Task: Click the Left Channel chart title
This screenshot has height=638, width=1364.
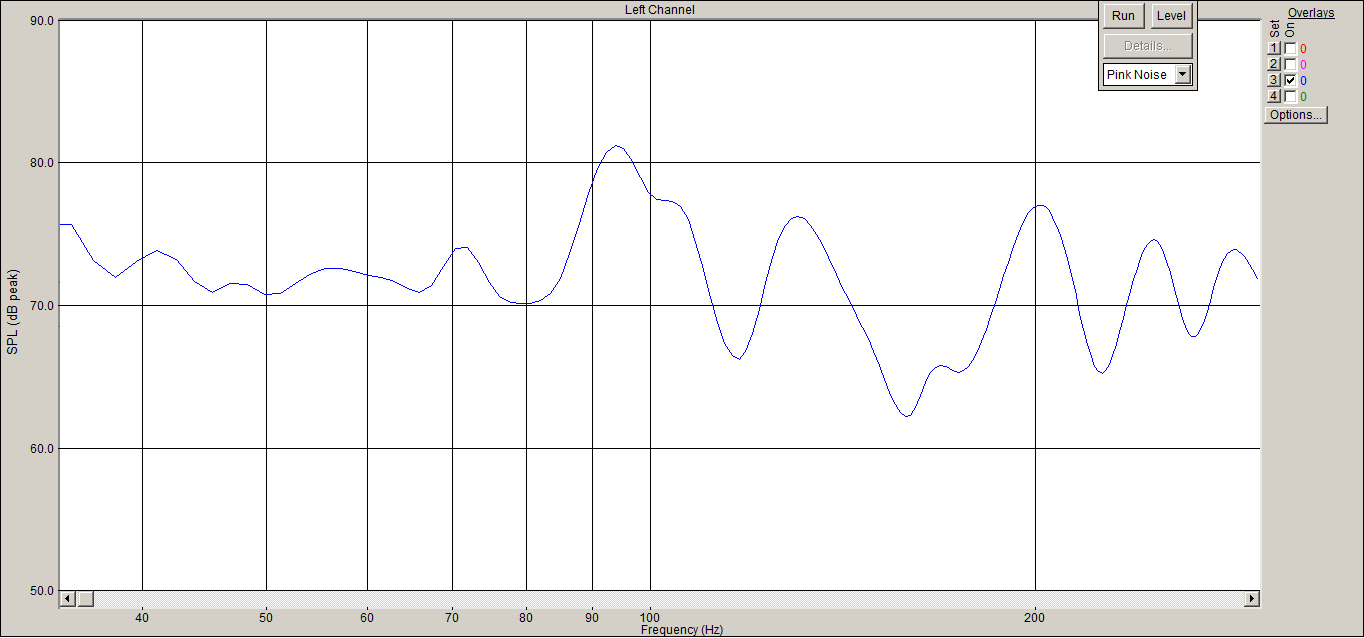Action: 658,10
